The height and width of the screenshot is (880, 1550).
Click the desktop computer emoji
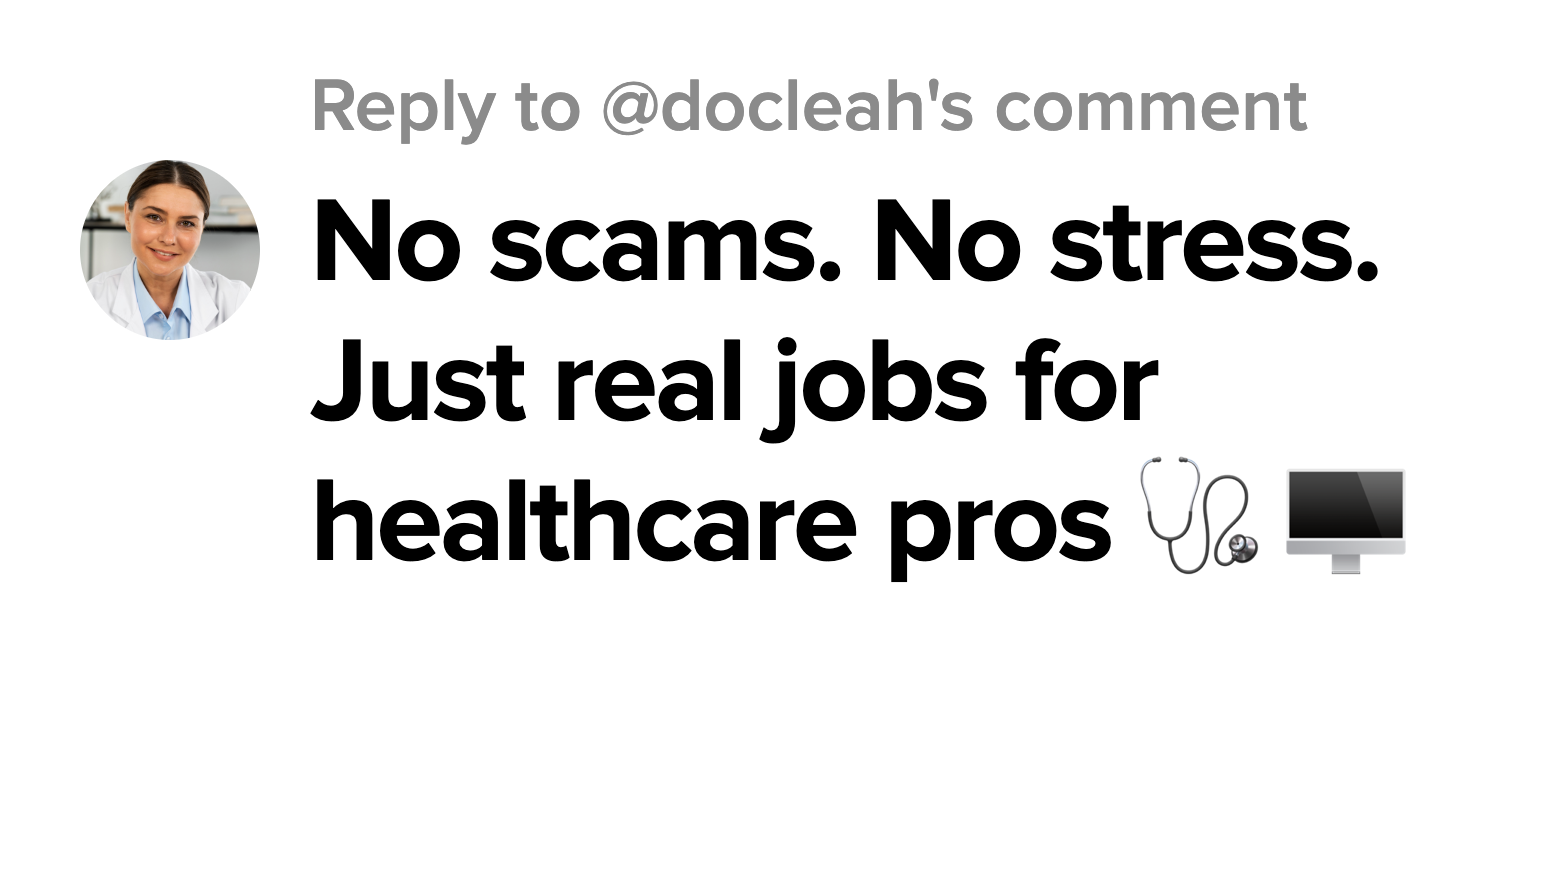tap(1346, 520)
